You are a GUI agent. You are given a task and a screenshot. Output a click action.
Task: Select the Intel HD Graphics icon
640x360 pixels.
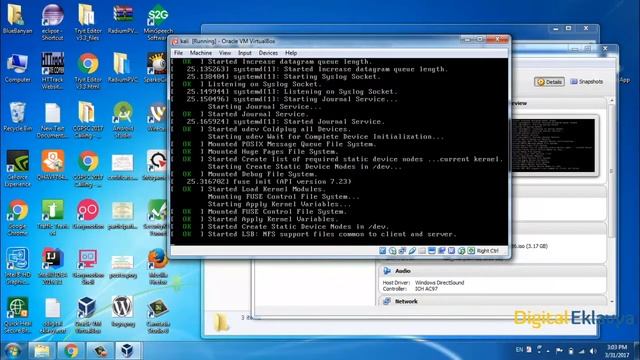click(x=18, y=266)
